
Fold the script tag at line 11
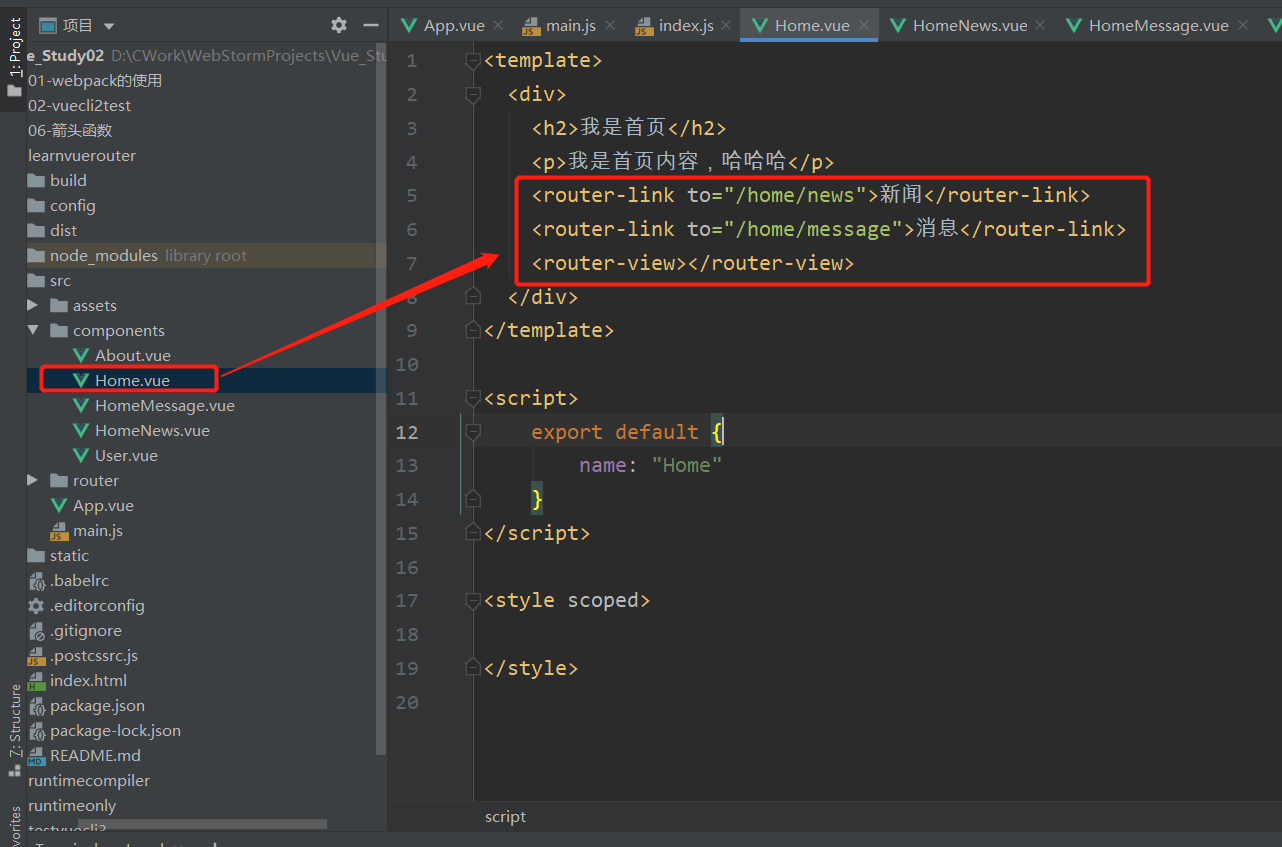pos(473,398)
